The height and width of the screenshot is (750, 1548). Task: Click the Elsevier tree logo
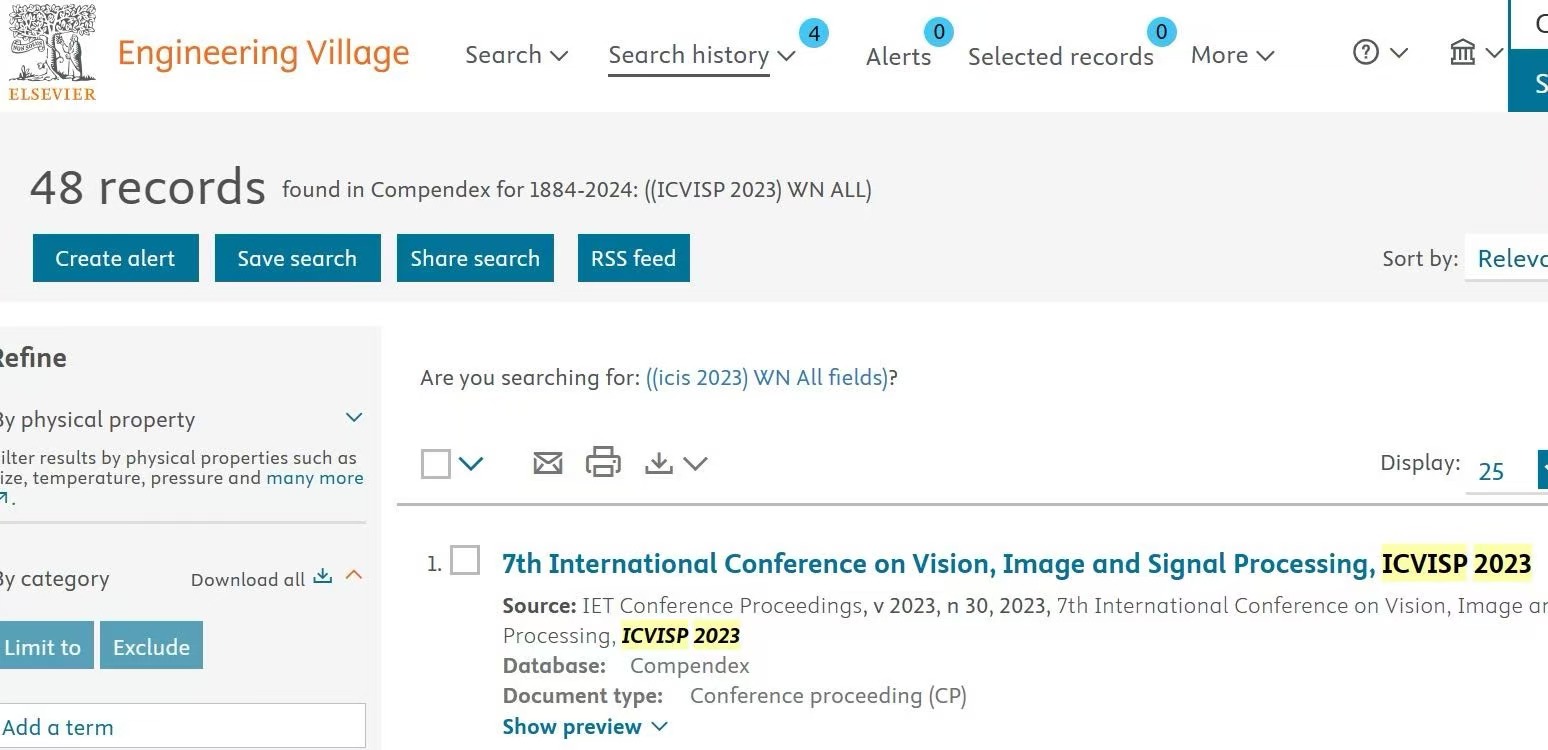[52, 52]
